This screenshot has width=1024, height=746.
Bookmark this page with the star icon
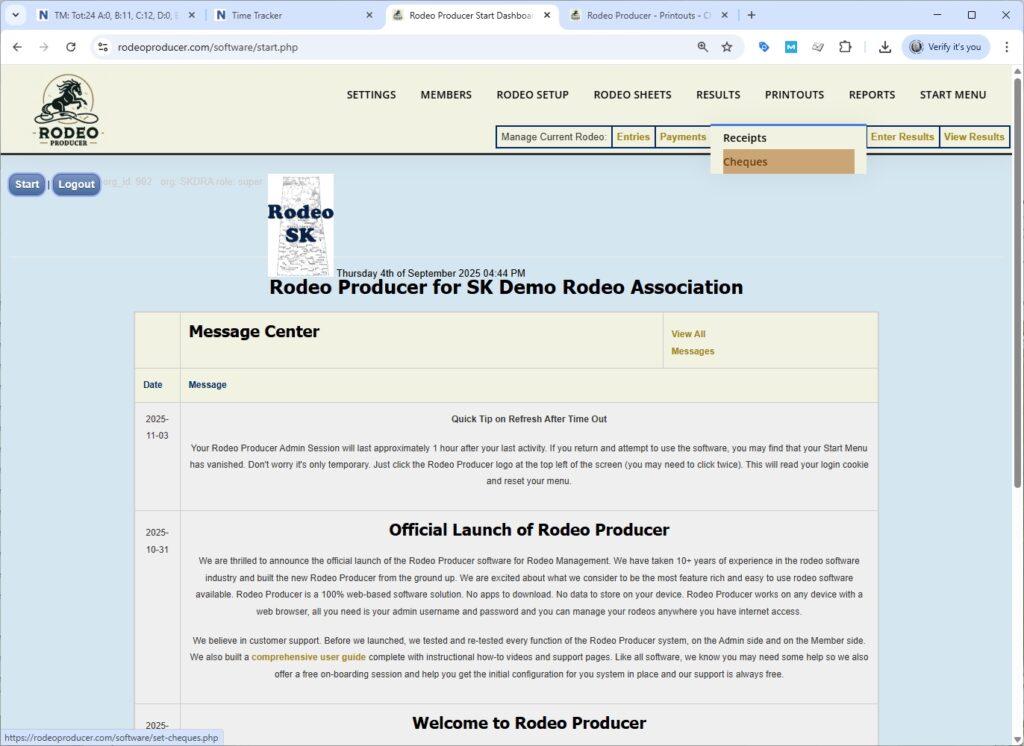click(x=727, y=47)
